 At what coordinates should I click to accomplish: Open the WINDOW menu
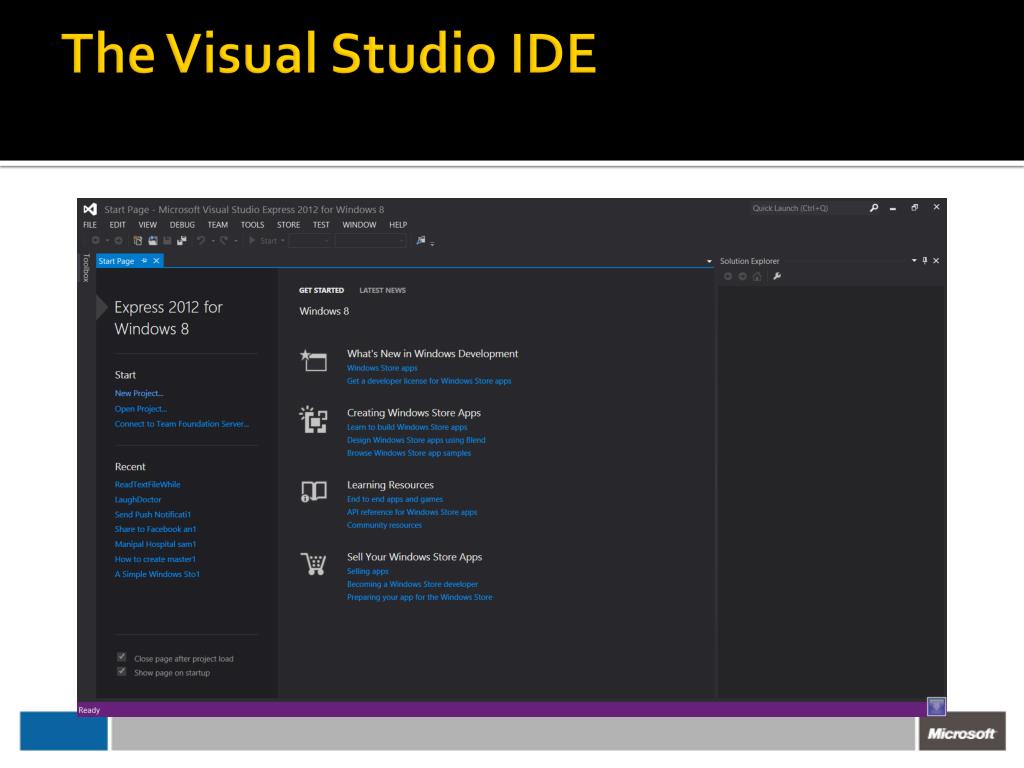(x=359, y=225)
